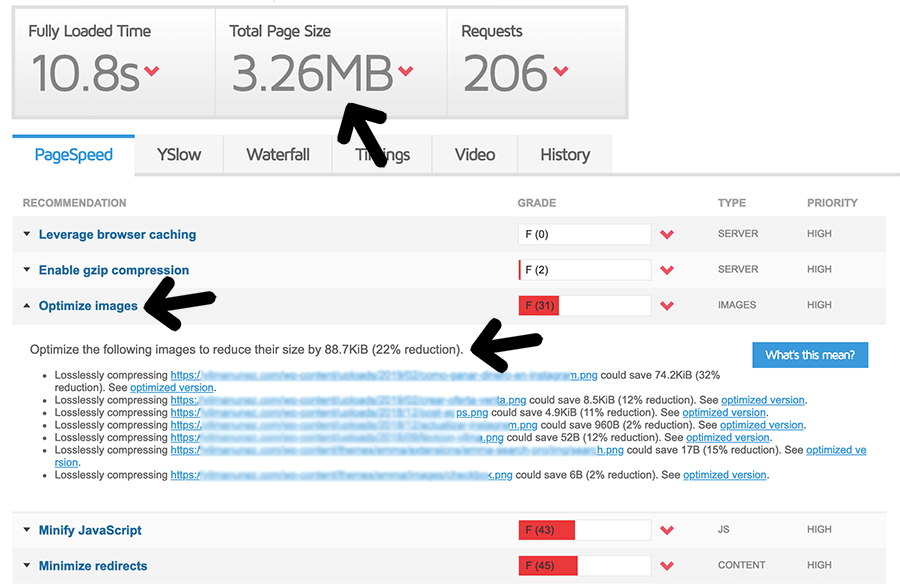900x584 pixels.
Task: Open the first optimized version link
Action: click(x=170, y=387)
